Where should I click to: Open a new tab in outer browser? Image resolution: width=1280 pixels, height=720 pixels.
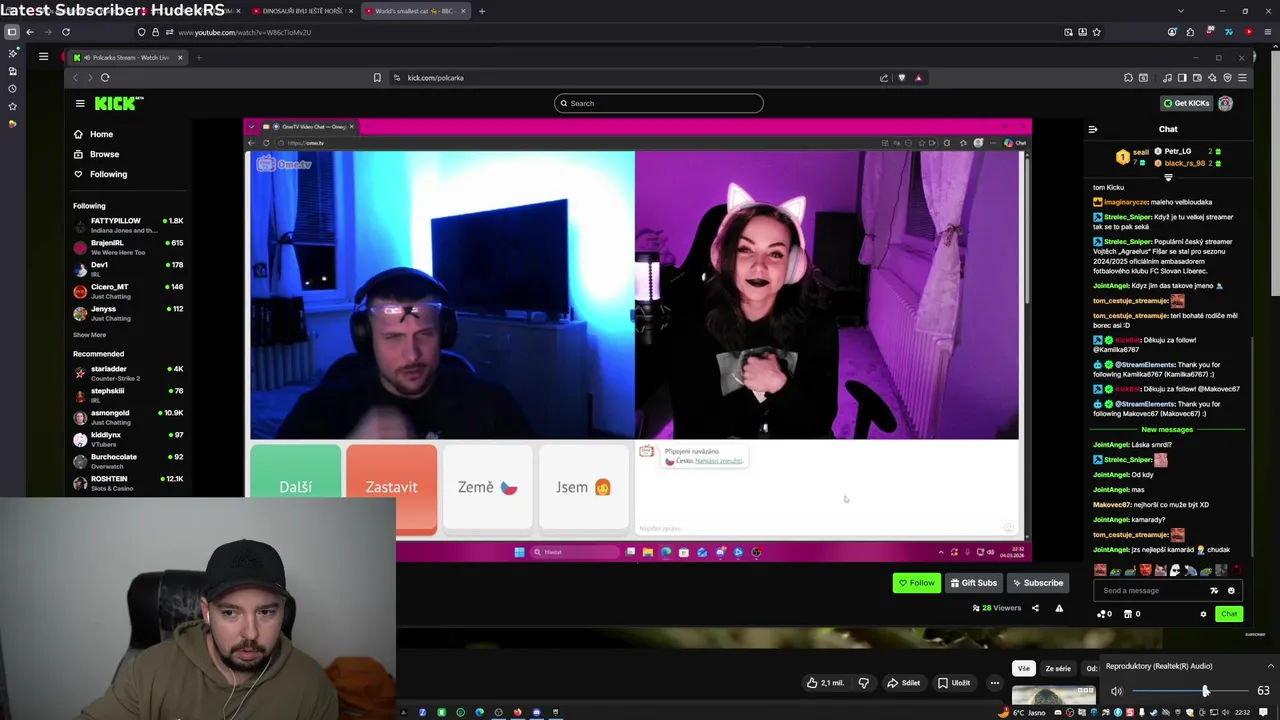[482, 11]
